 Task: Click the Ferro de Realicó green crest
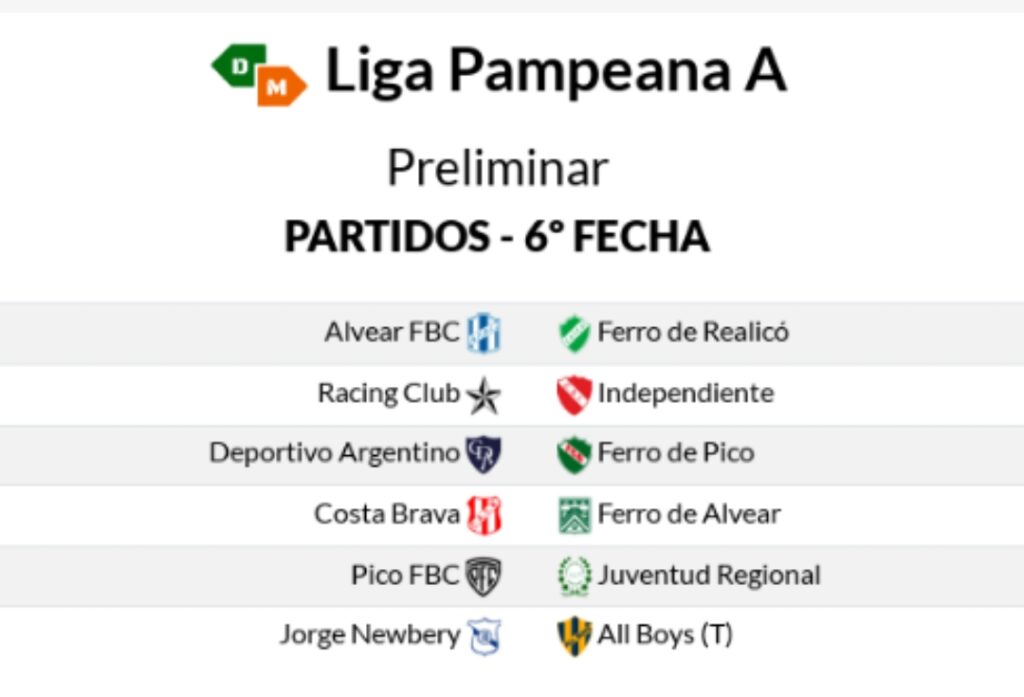click(x=574, y=333)
